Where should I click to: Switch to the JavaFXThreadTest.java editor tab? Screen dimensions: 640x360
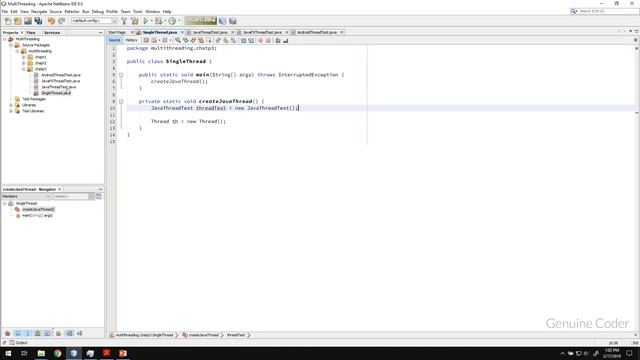point(262,32)
